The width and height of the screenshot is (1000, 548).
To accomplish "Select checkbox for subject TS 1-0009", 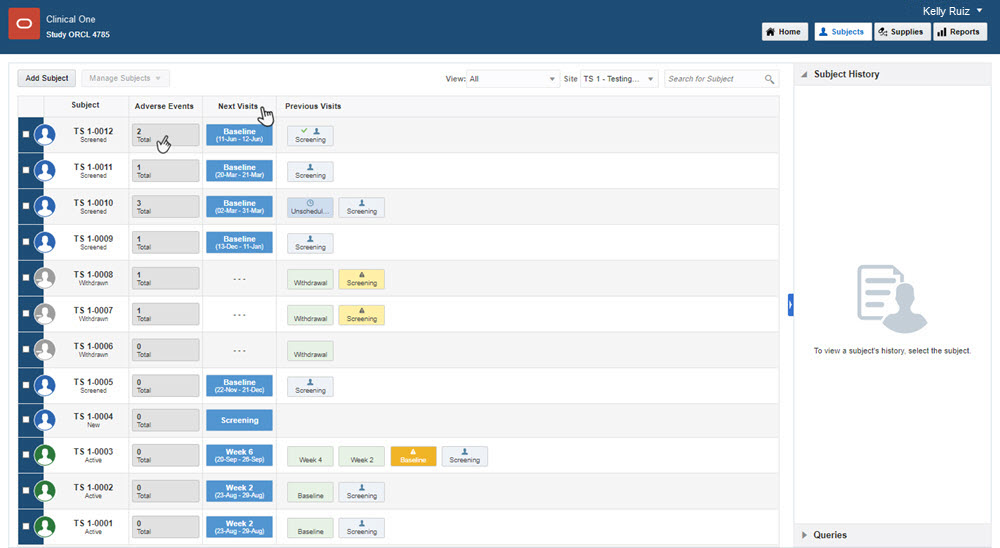I will click(26, 242).
